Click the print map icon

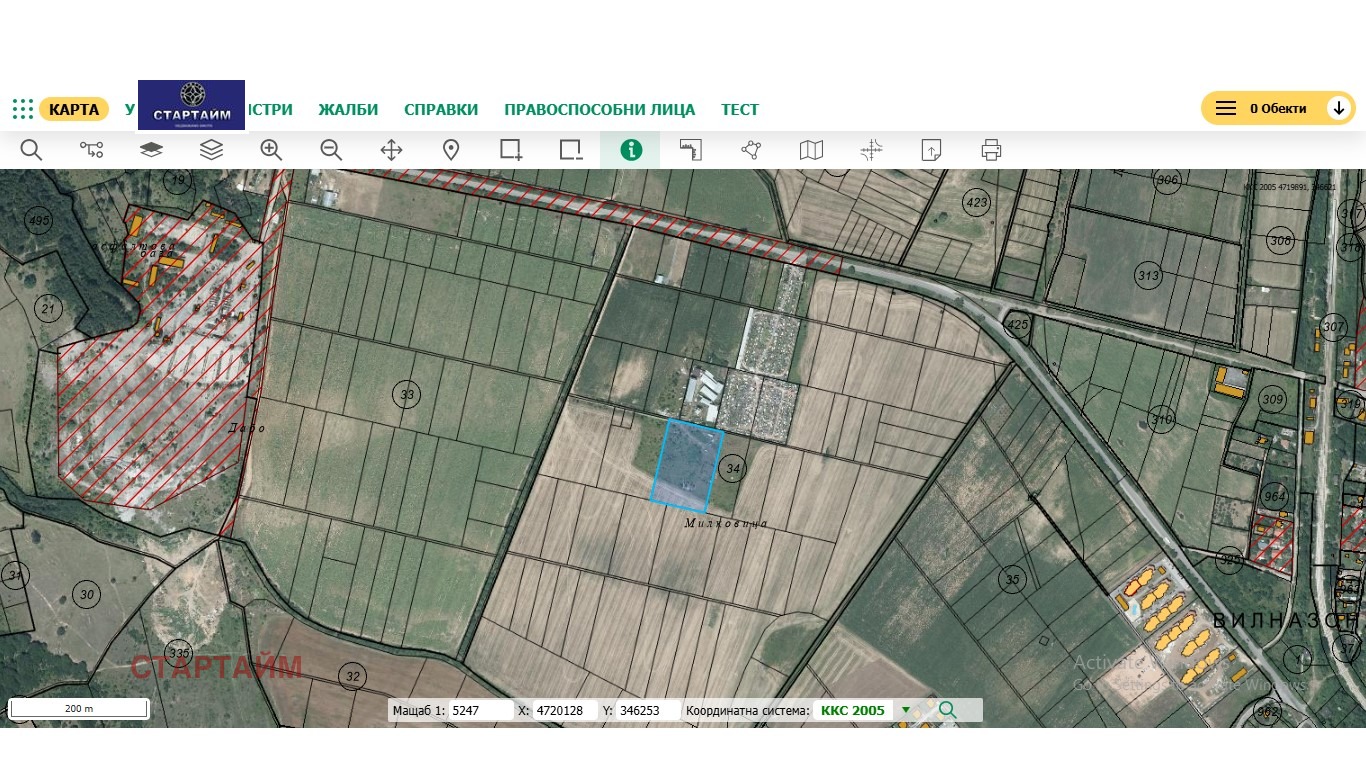pos(991,150)
